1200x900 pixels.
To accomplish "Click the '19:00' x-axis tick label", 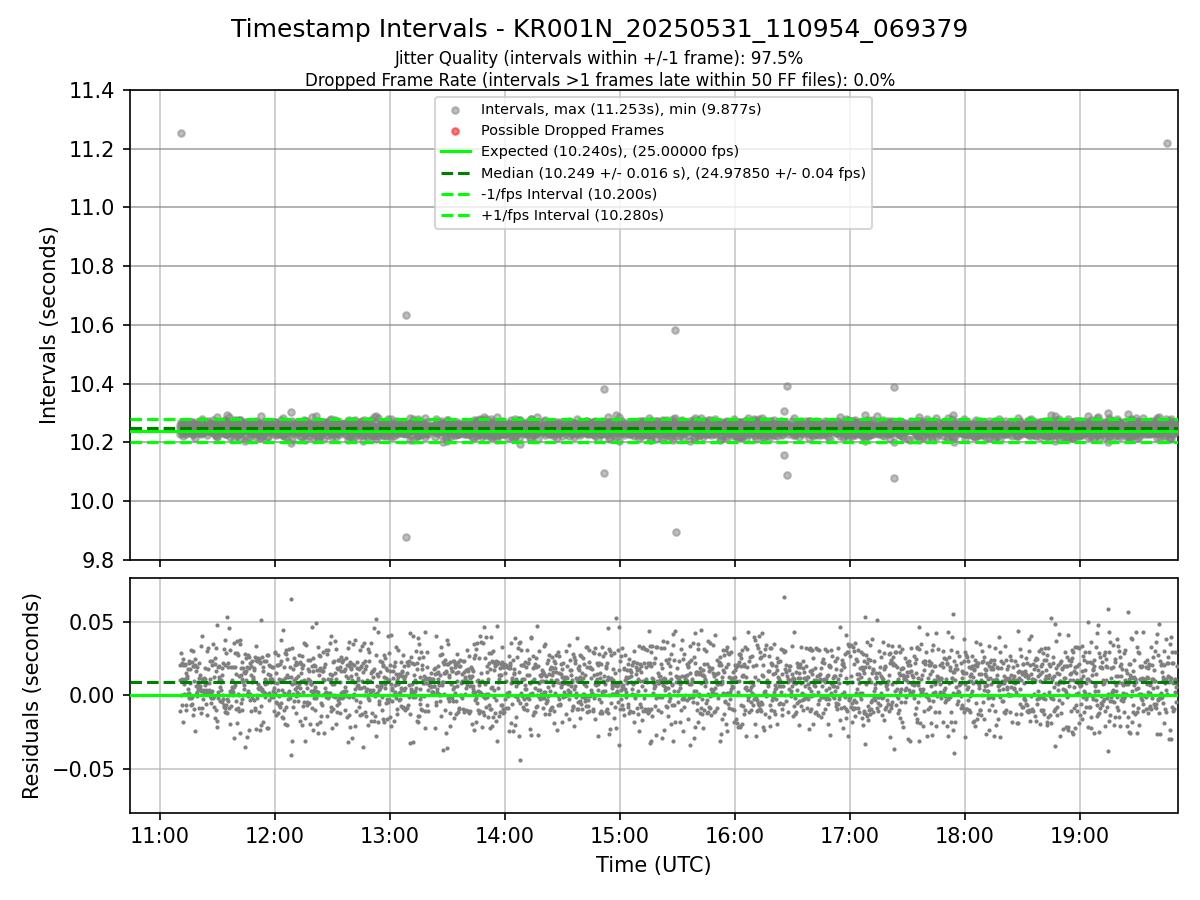I will coord(1079,835).
